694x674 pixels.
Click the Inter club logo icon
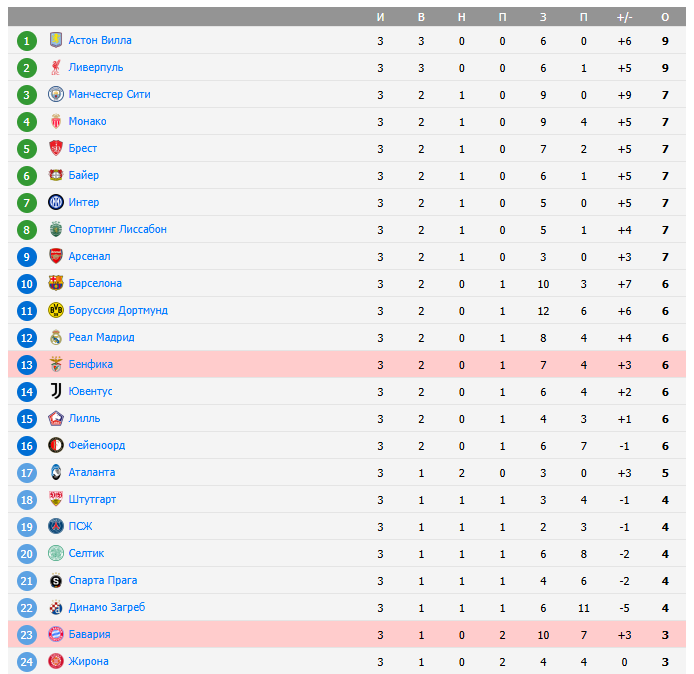click(56, 202)
